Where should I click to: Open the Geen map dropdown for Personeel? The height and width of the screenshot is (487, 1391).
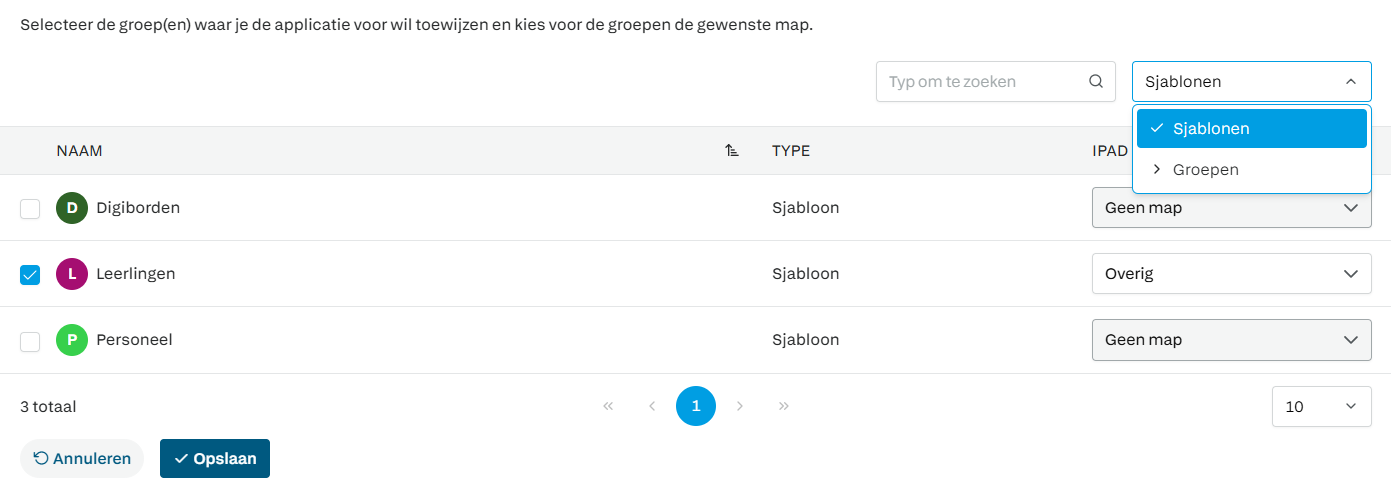click(x=1231, y=340)
